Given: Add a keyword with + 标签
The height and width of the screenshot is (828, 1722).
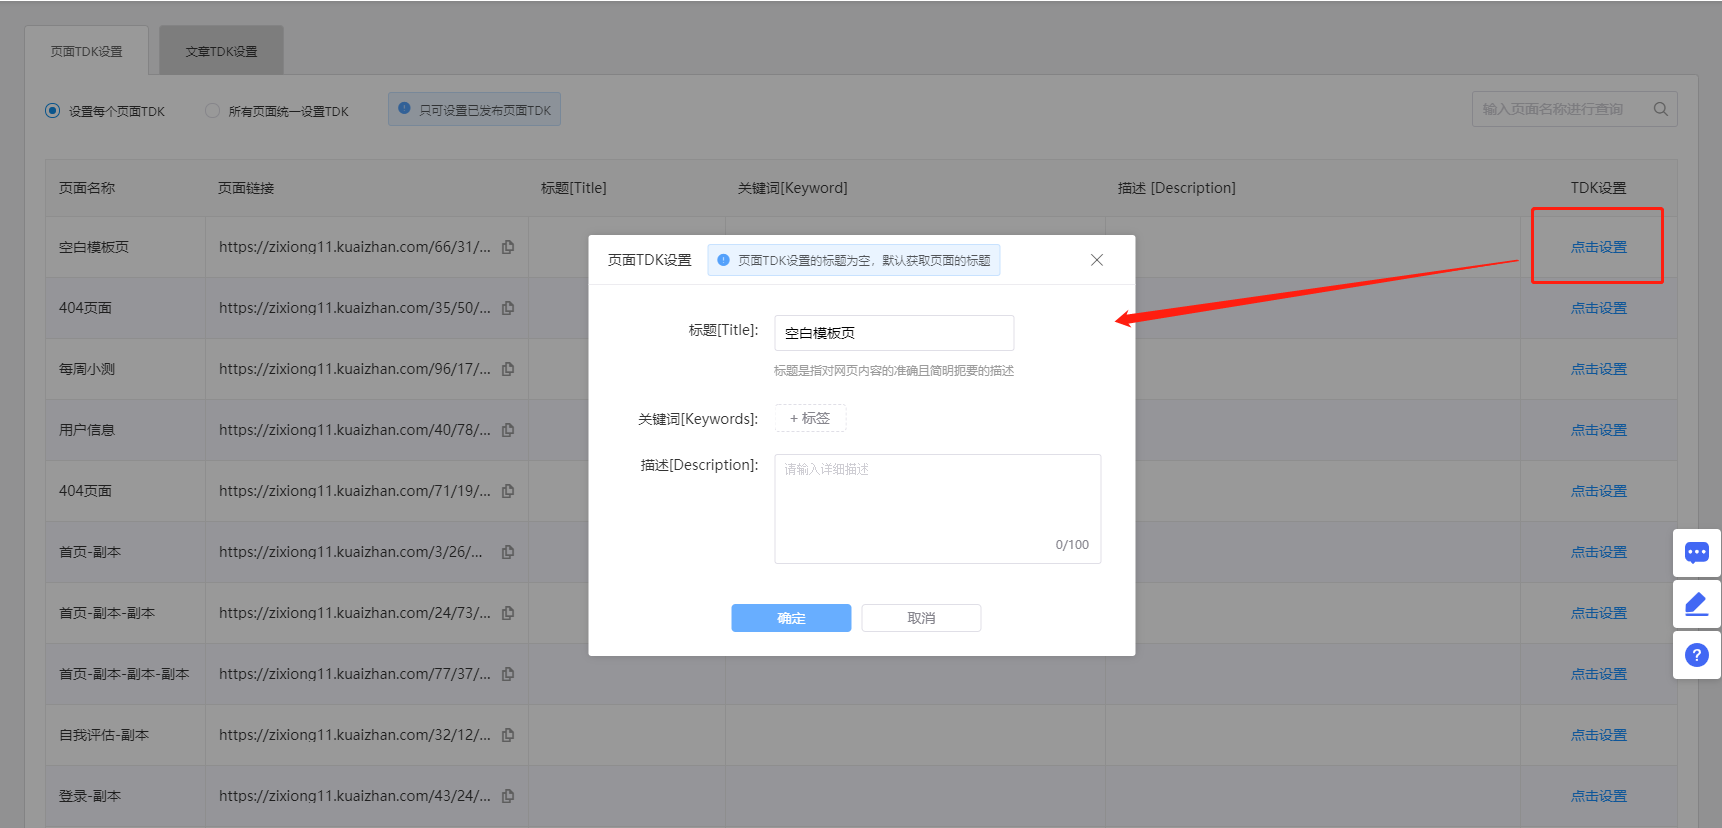Looking at the screenshot, I should pyautogui.click(x=810, y=418).
